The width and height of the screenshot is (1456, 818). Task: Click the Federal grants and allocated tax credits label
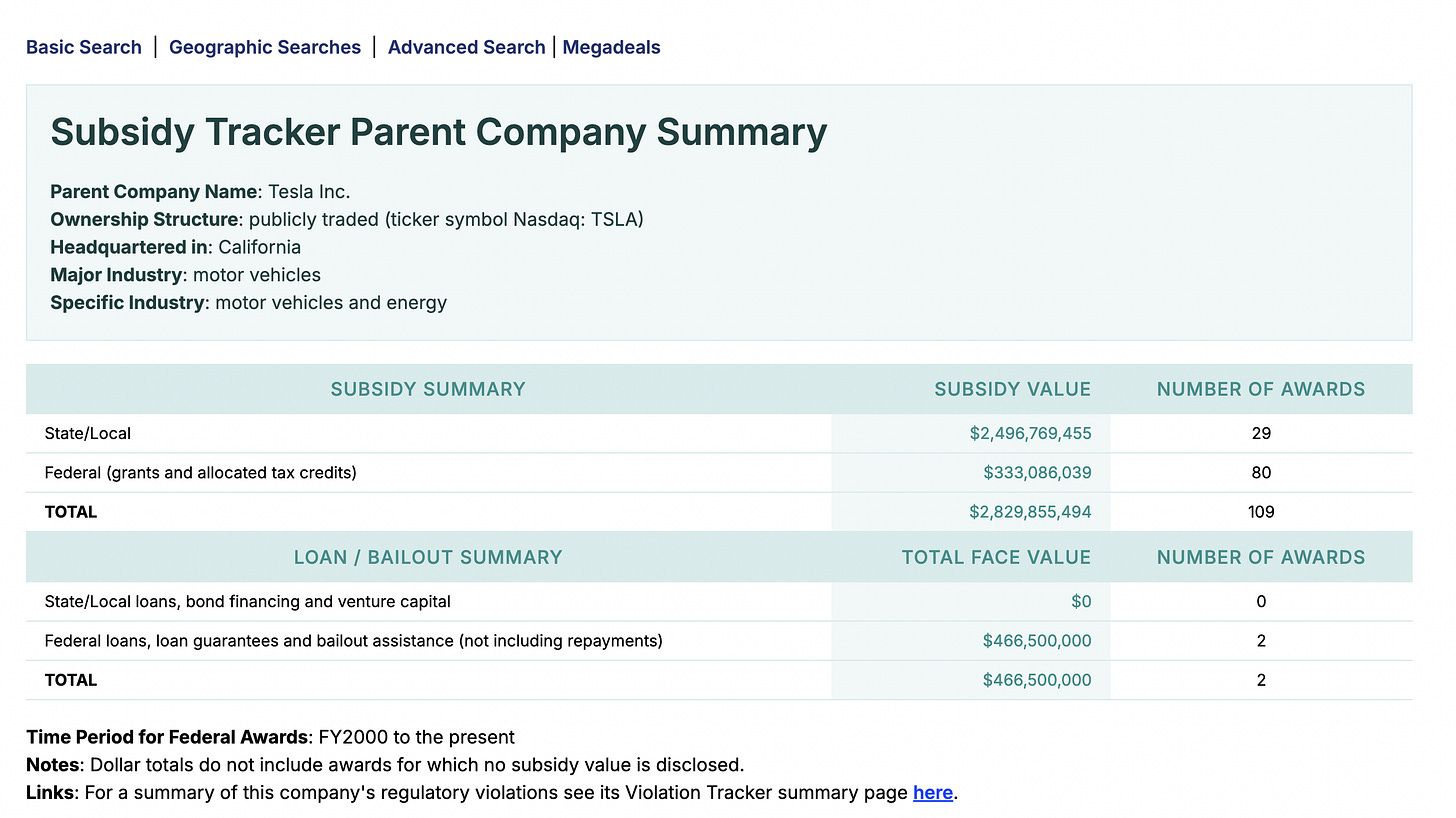200,473
